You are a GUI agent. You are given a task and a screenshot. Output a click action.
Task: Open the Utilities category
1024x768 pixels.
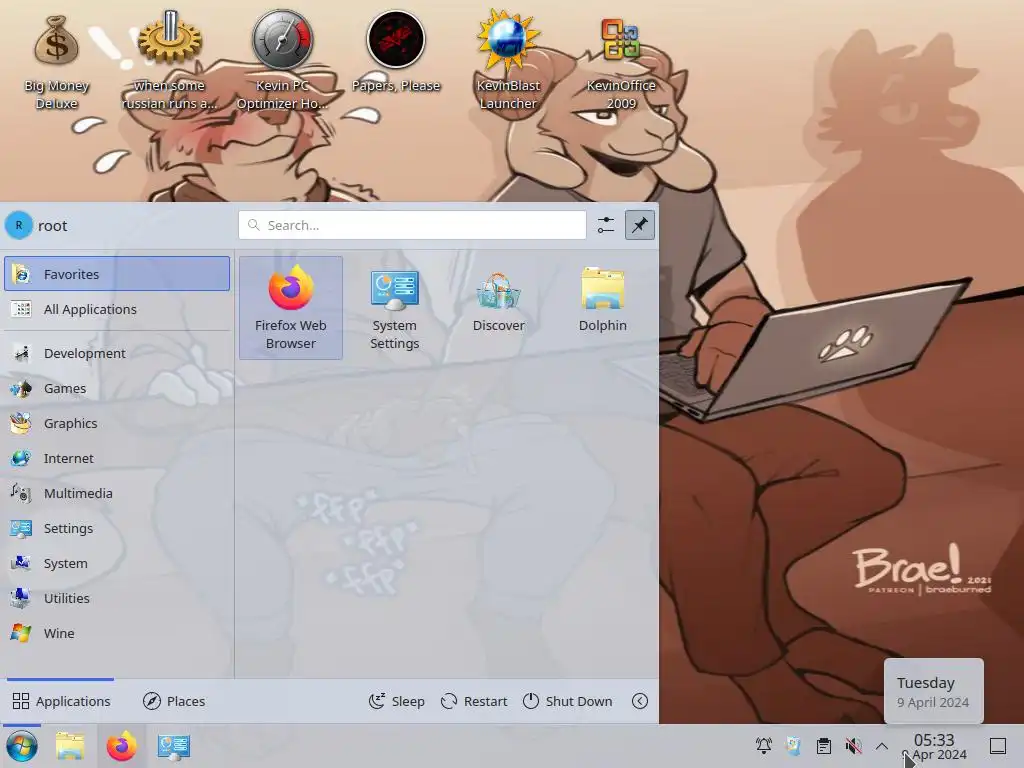[x=117, y=598]
